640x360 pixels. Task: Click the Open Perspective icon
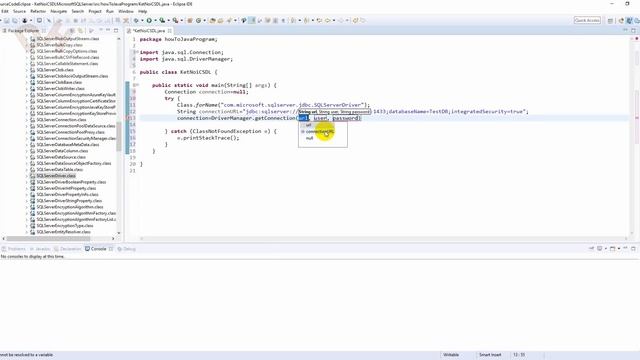point(610,20)
